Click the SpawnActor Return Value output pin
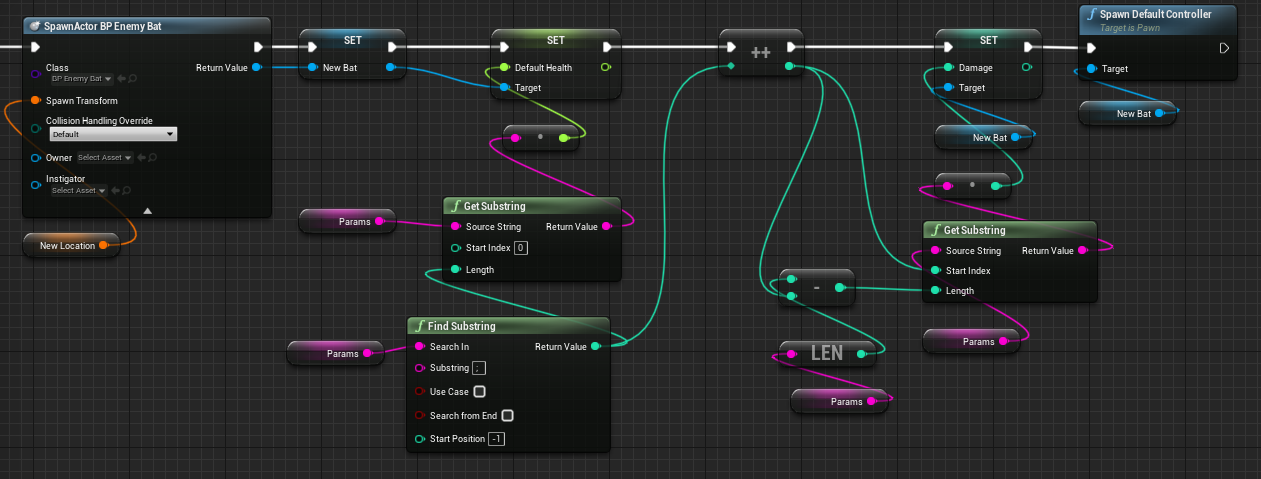This screenshot has width=1261, height=479. (x=257, y=67)
